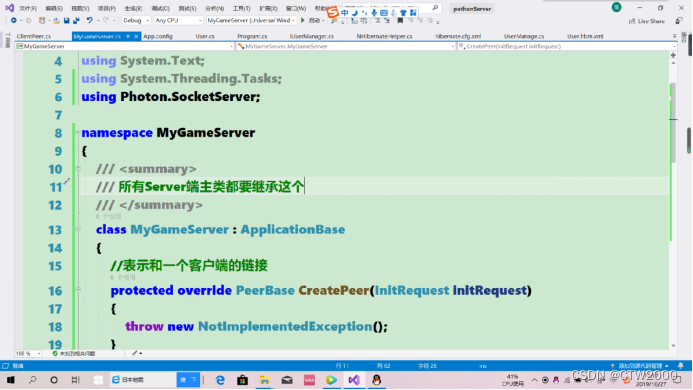Close the MyGameServer.cs tab
Screen dimensions: 693x390
136,36
